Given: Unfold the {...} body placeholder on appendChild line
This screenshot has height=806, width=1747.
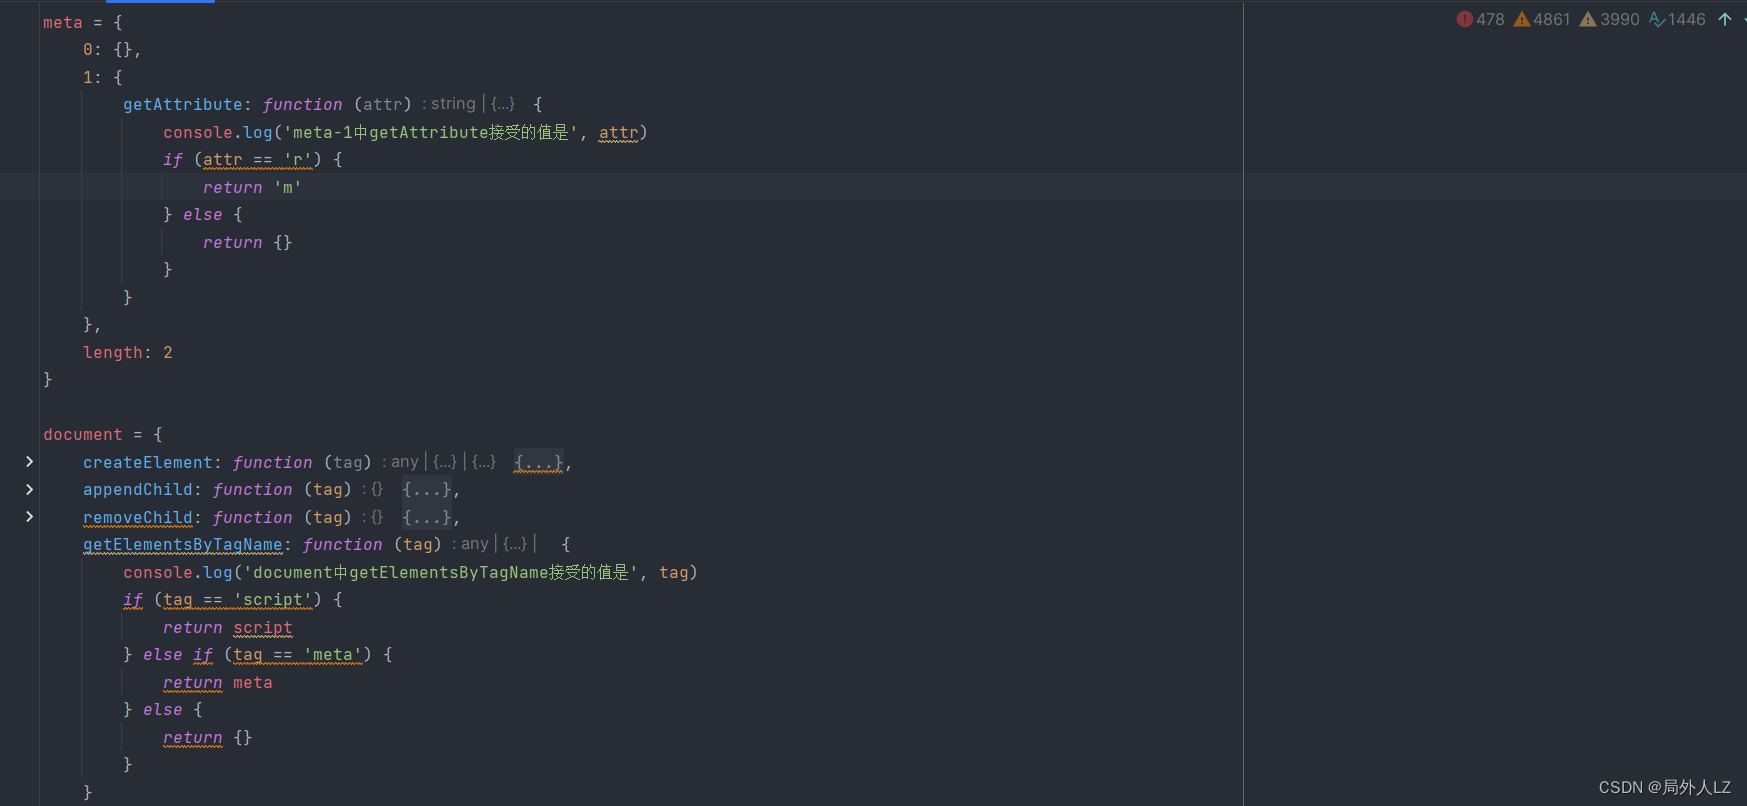Looking at the screenshot, I should (x=428, y=489).
